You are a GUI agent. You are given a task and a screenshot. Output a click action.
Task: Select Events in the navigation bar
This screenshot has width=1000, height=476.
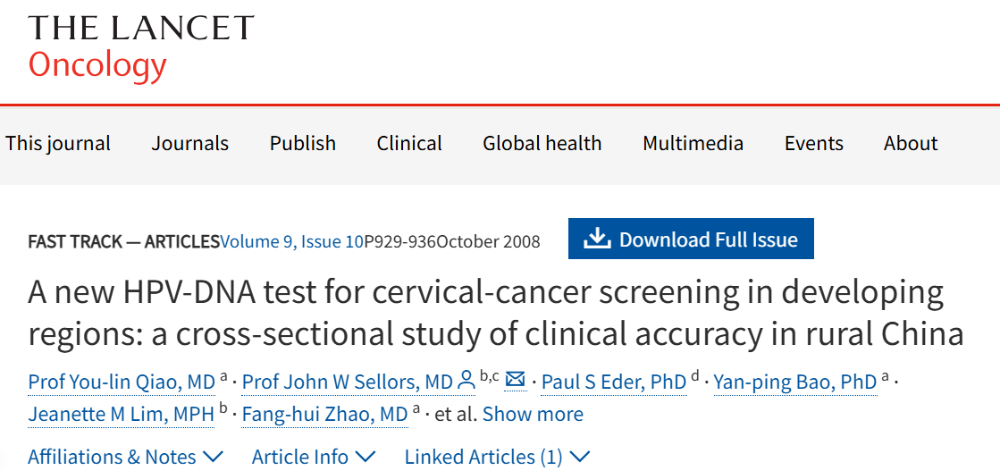814,143
